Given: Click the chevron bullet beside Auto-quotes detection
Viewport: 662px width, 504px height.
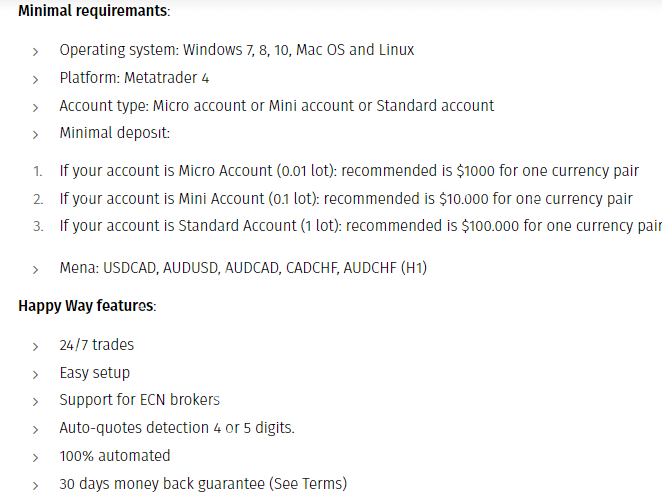Looking at the screenshot, I should pos(36,429).
